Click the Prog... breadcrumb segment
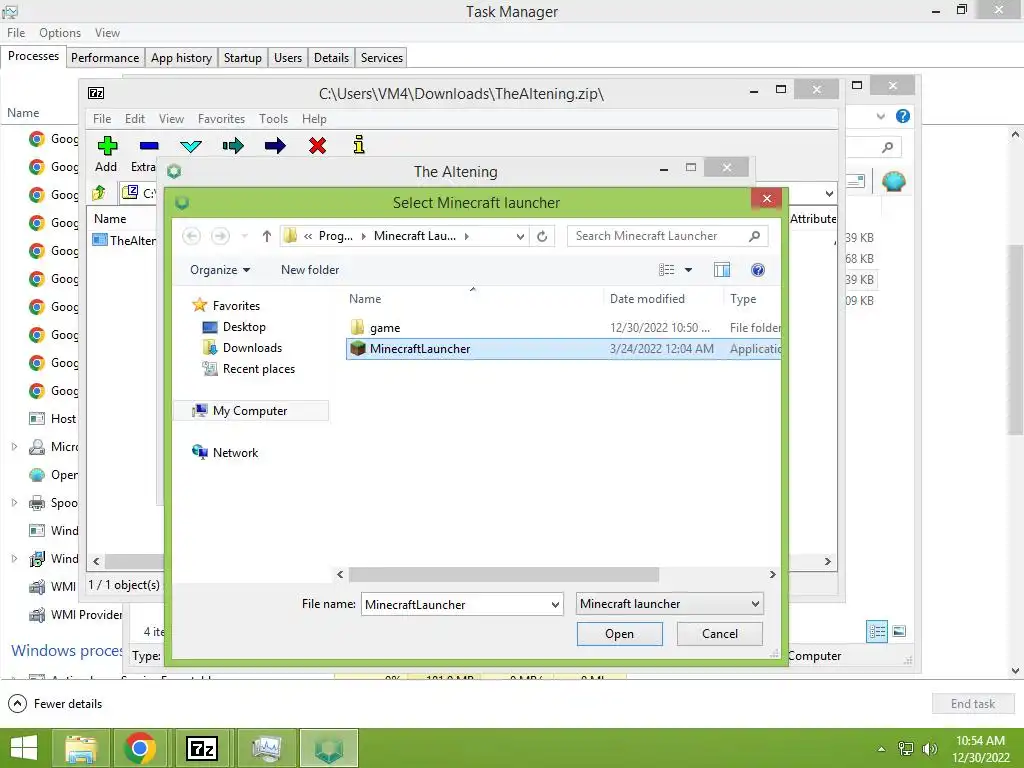The width and height of the screenshot is (1024, 768). 336,236
